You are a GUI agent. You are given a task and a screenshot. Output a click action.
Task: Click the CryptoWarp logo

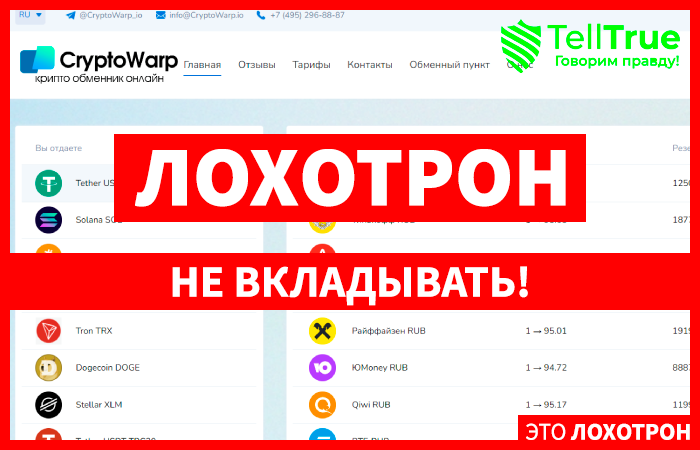[99, 64]
